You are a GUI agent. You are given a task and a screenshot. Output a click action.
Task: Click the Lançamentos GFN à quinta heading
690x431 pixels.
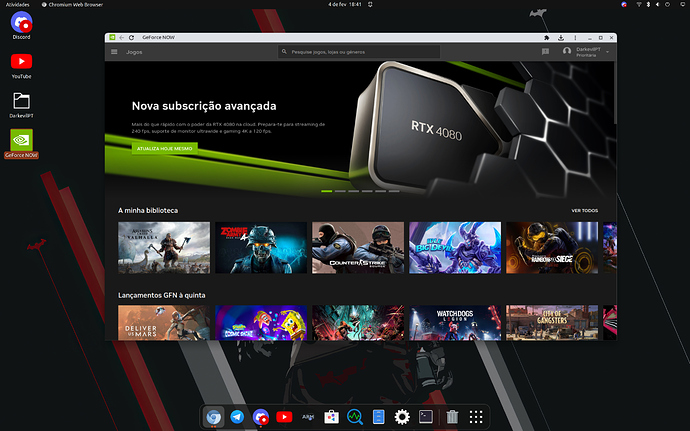click(161, 295)
